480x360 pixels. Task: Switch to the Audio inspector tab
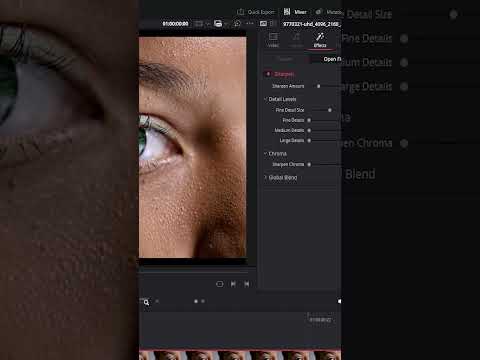coord(296,40)
